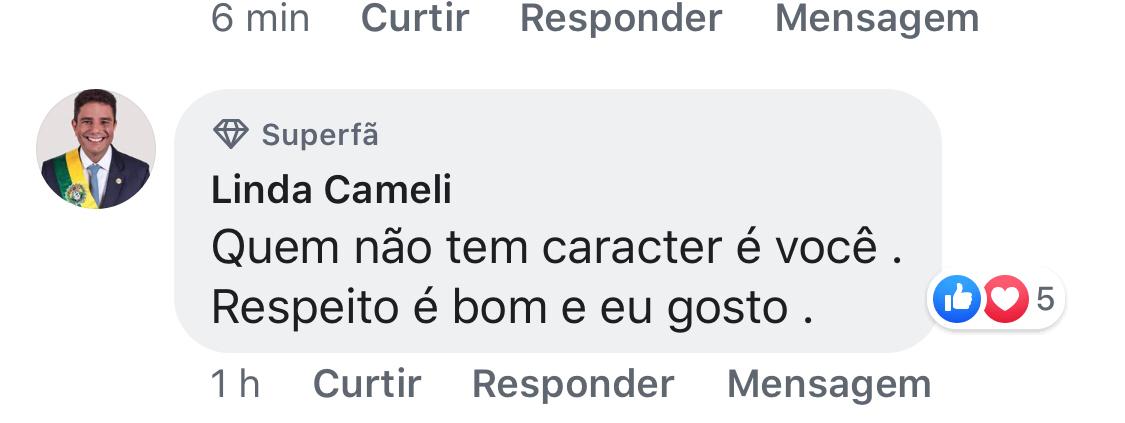1125x423 pixels.
Task: Click the "6 min" comment timestamp
Action: tap(260, 18)
